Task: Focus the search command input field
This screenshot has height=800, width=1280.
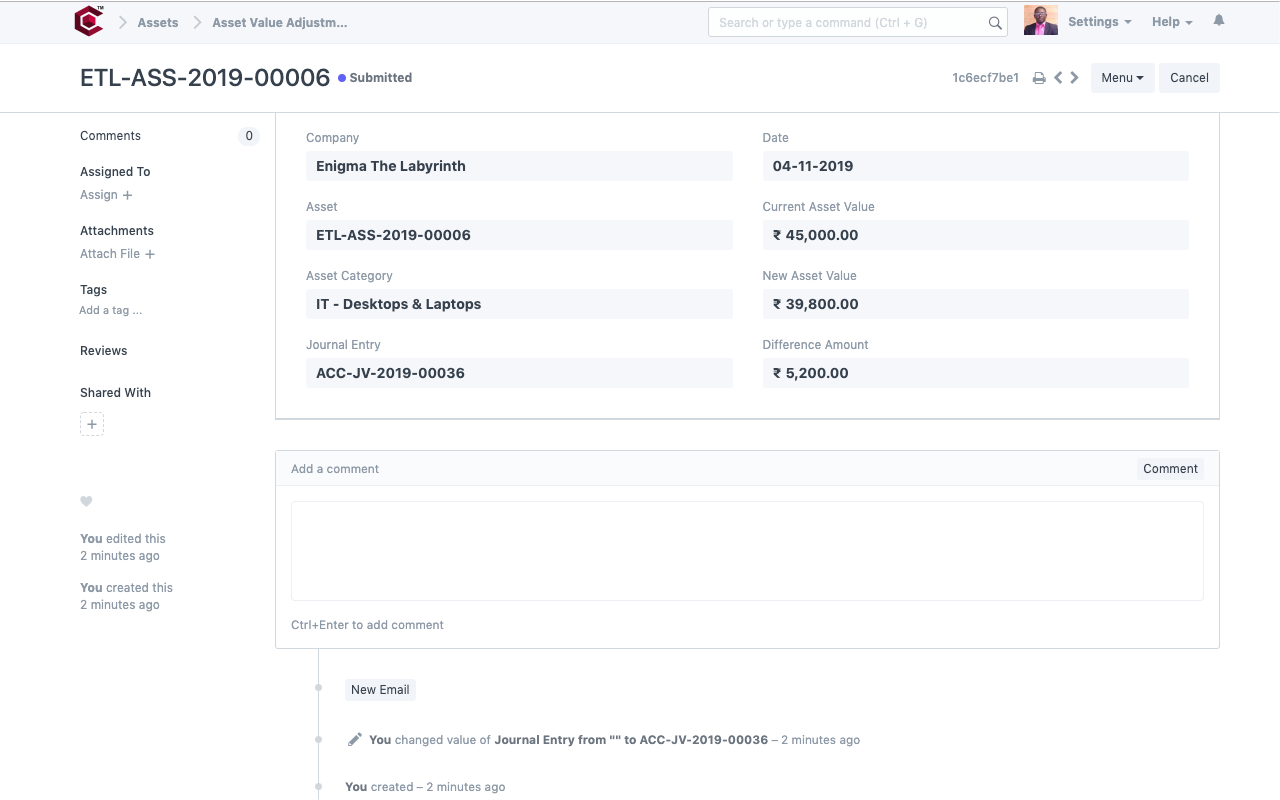Action: click(x=845, y=23)
